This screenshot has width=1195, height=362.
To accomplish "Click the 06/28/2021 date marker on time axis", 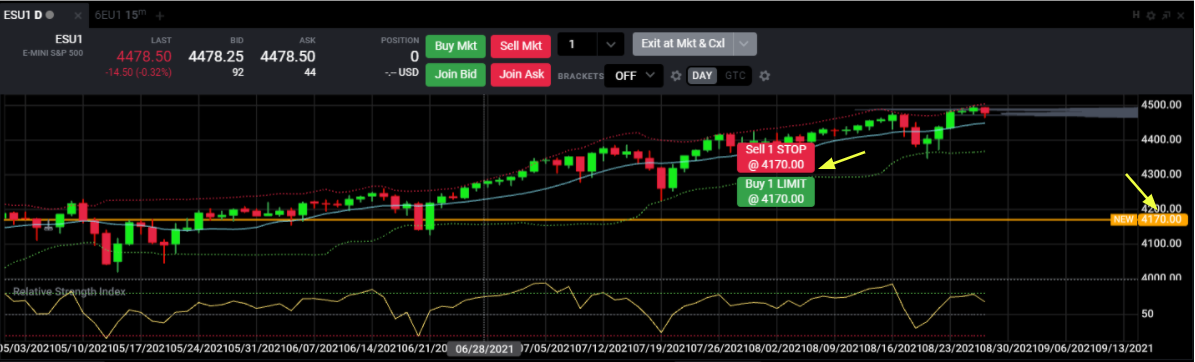I will pos(483,348).
